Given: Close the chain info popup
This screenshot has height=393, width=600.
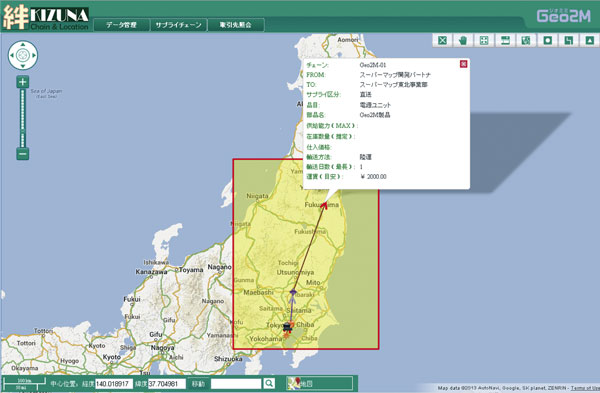Looking at the screenshot, I should pyautogui.click(x=463, y=64).
